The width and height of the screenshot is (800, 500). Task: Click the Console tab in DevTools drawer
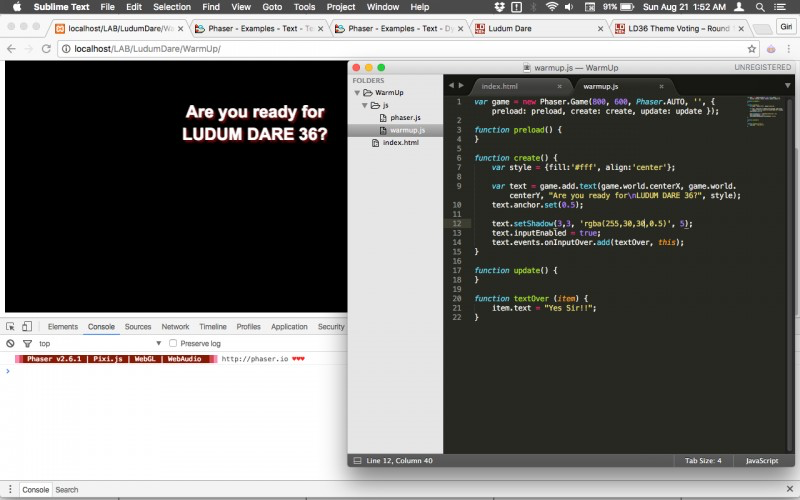point(36,490)
